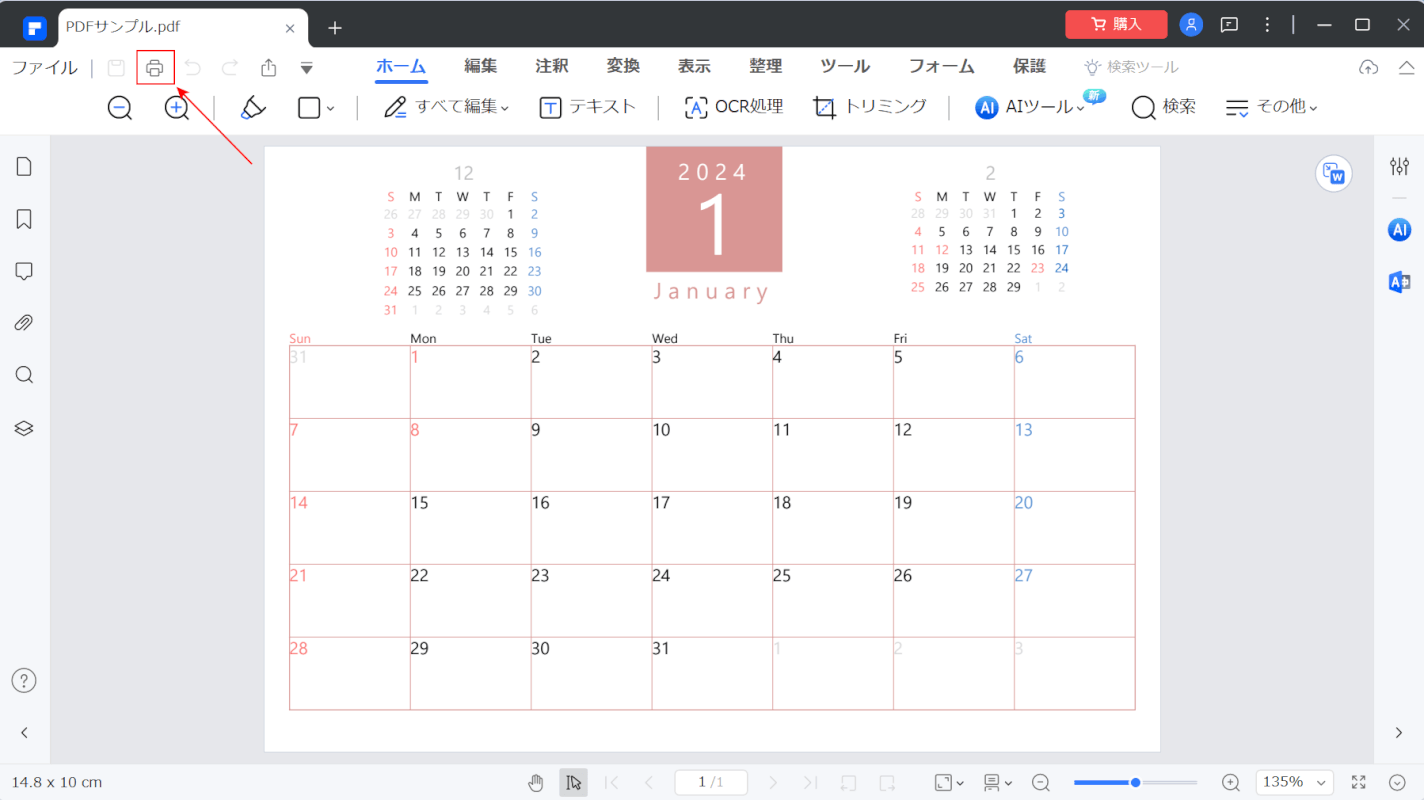Open the quick access toolbar dropdown arrow

[x=307, y=69]
